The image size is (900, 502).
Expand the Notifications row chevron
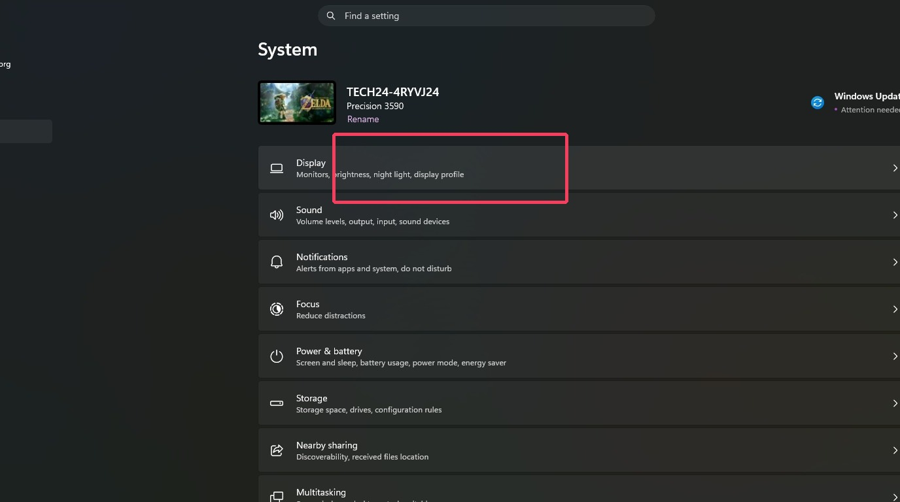pos(894,262)
